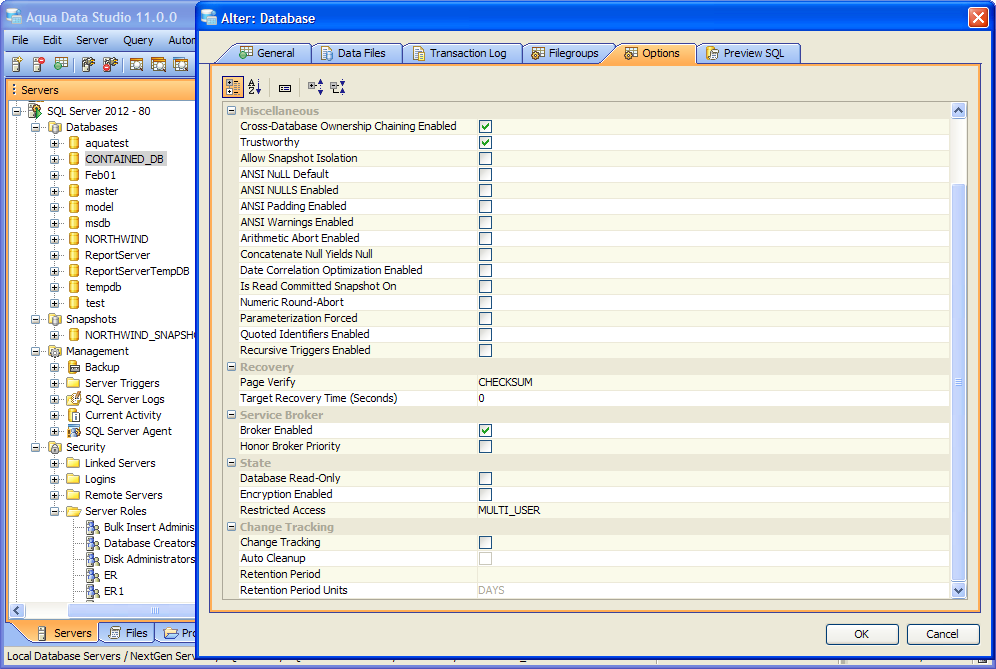Collapse the Change Tracking category
The width and height of the screenshot is (996, 669).
232,527
